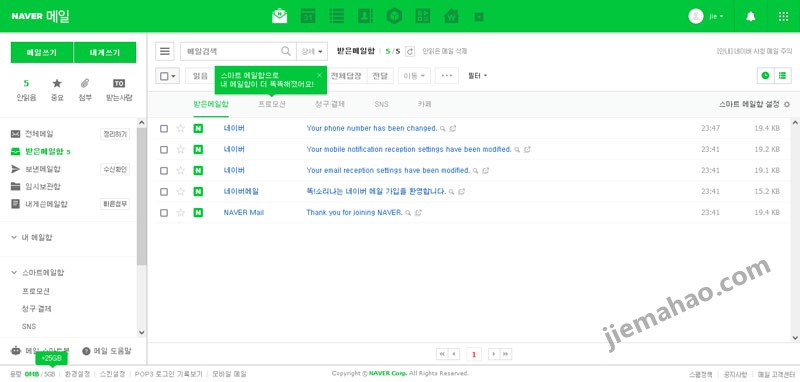
Task: Open the 상세 advanced search dropdown
Action: 312,51
